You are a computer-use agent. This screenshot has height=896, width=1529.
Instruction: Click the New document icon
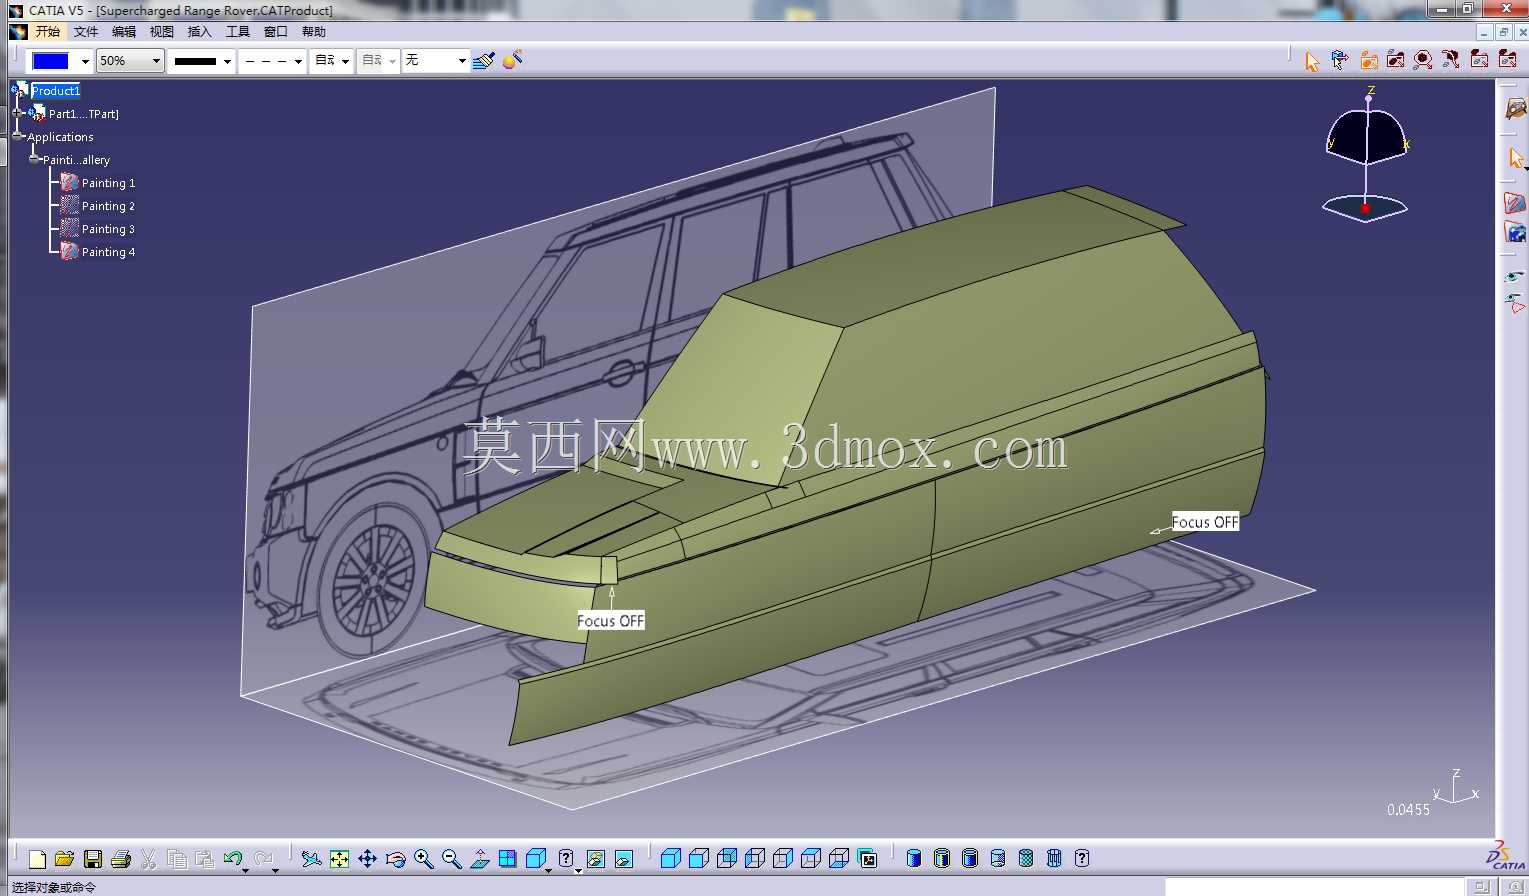pos(37,859)
